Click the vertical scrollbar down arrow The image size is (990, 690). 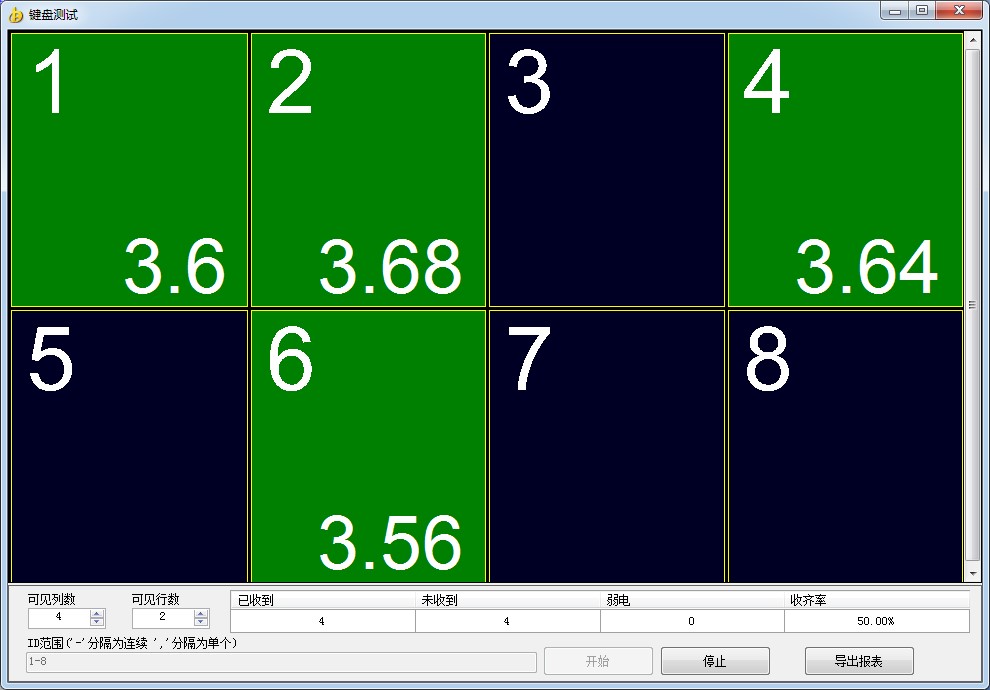coord(972,574)
